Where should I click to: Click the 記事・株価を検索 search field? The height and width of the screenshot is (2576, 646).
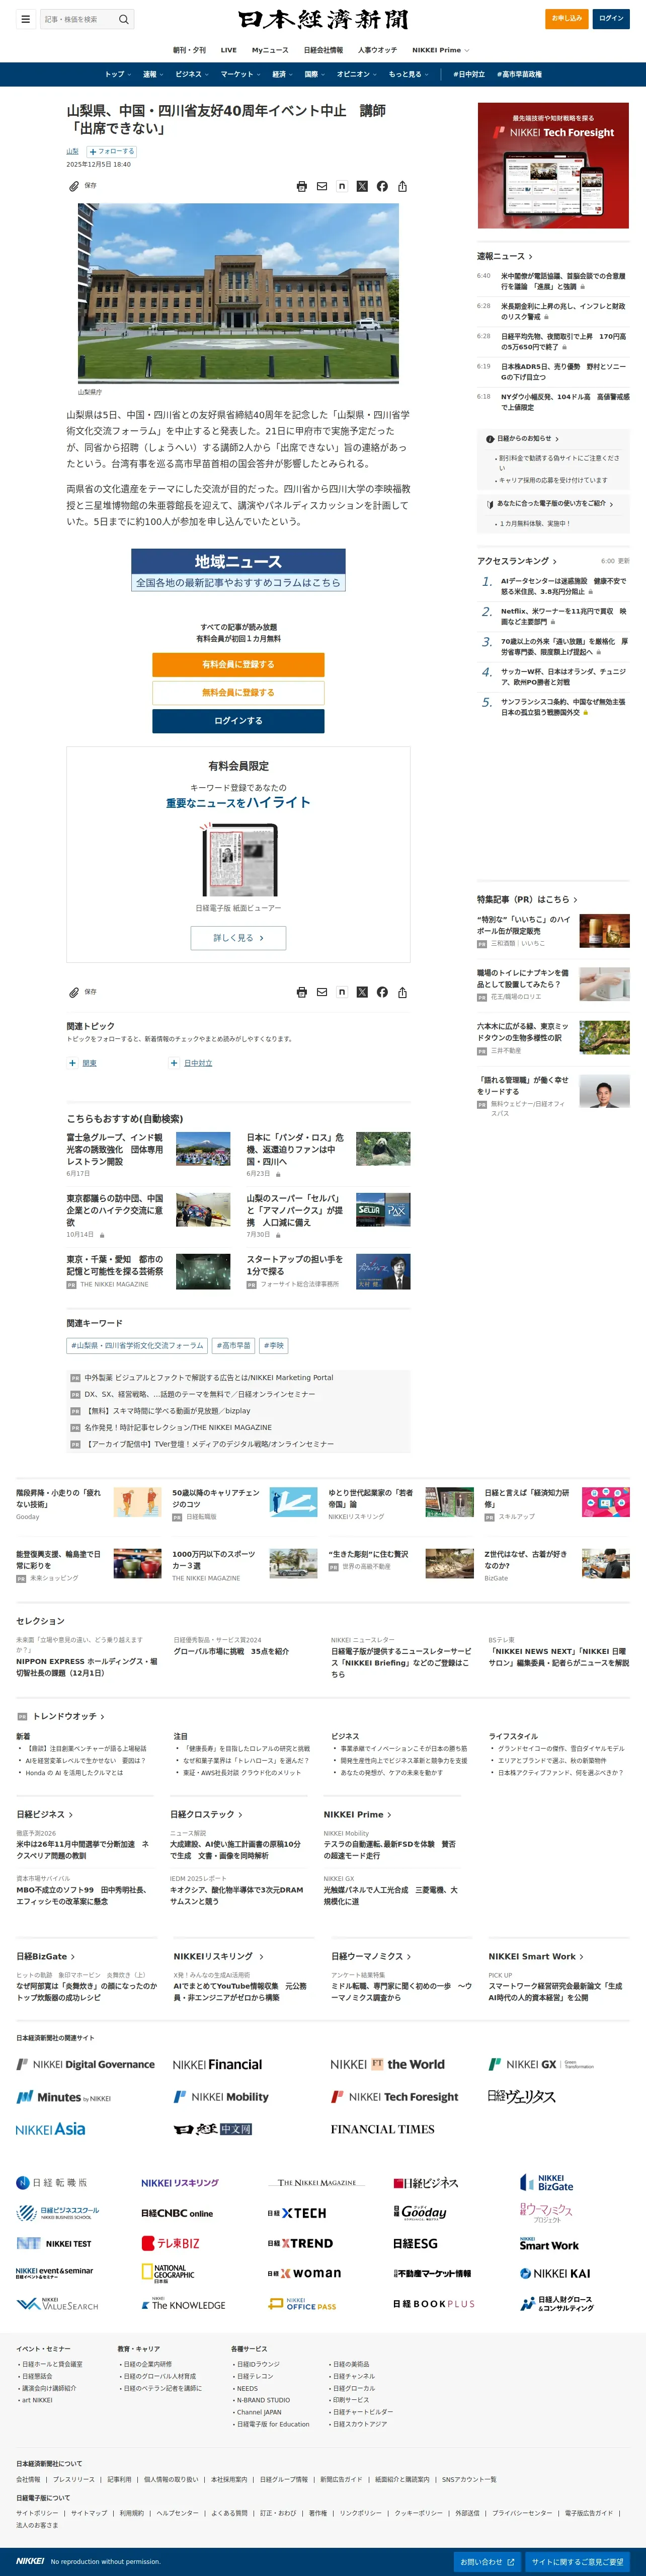[78, 19]
